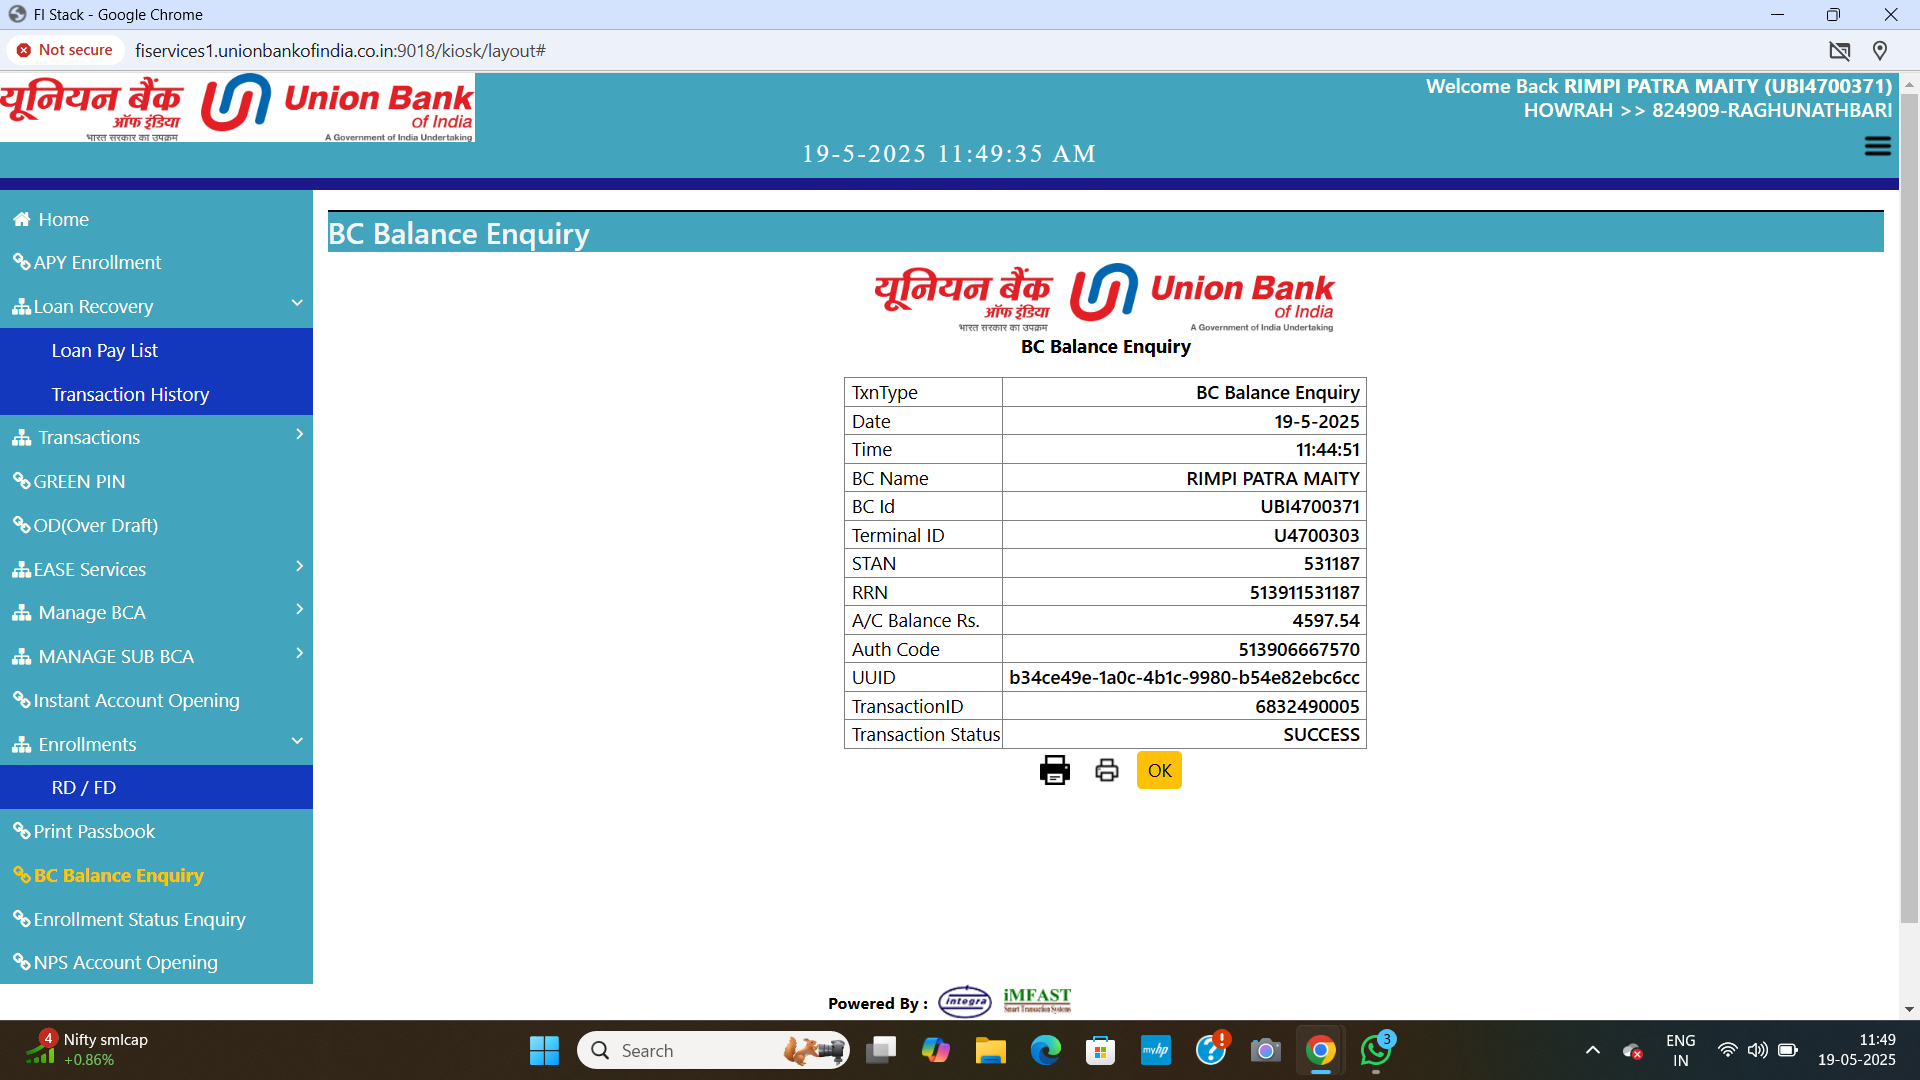Expand the EASE Services submenu

pyautogui.click(x=299, y=566)
